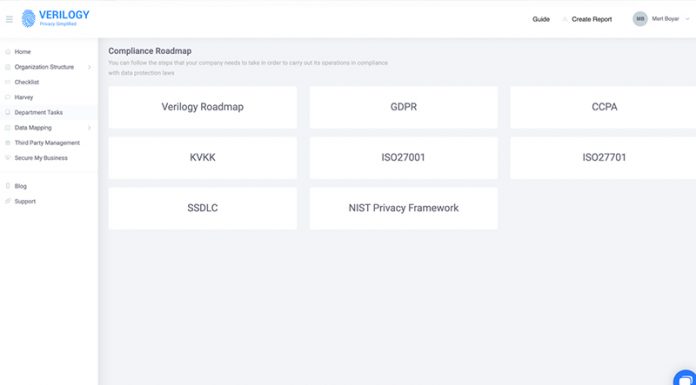
Task: Click the Blog sidebar icon
Action: pyautogui.click(x=8, y=186)
